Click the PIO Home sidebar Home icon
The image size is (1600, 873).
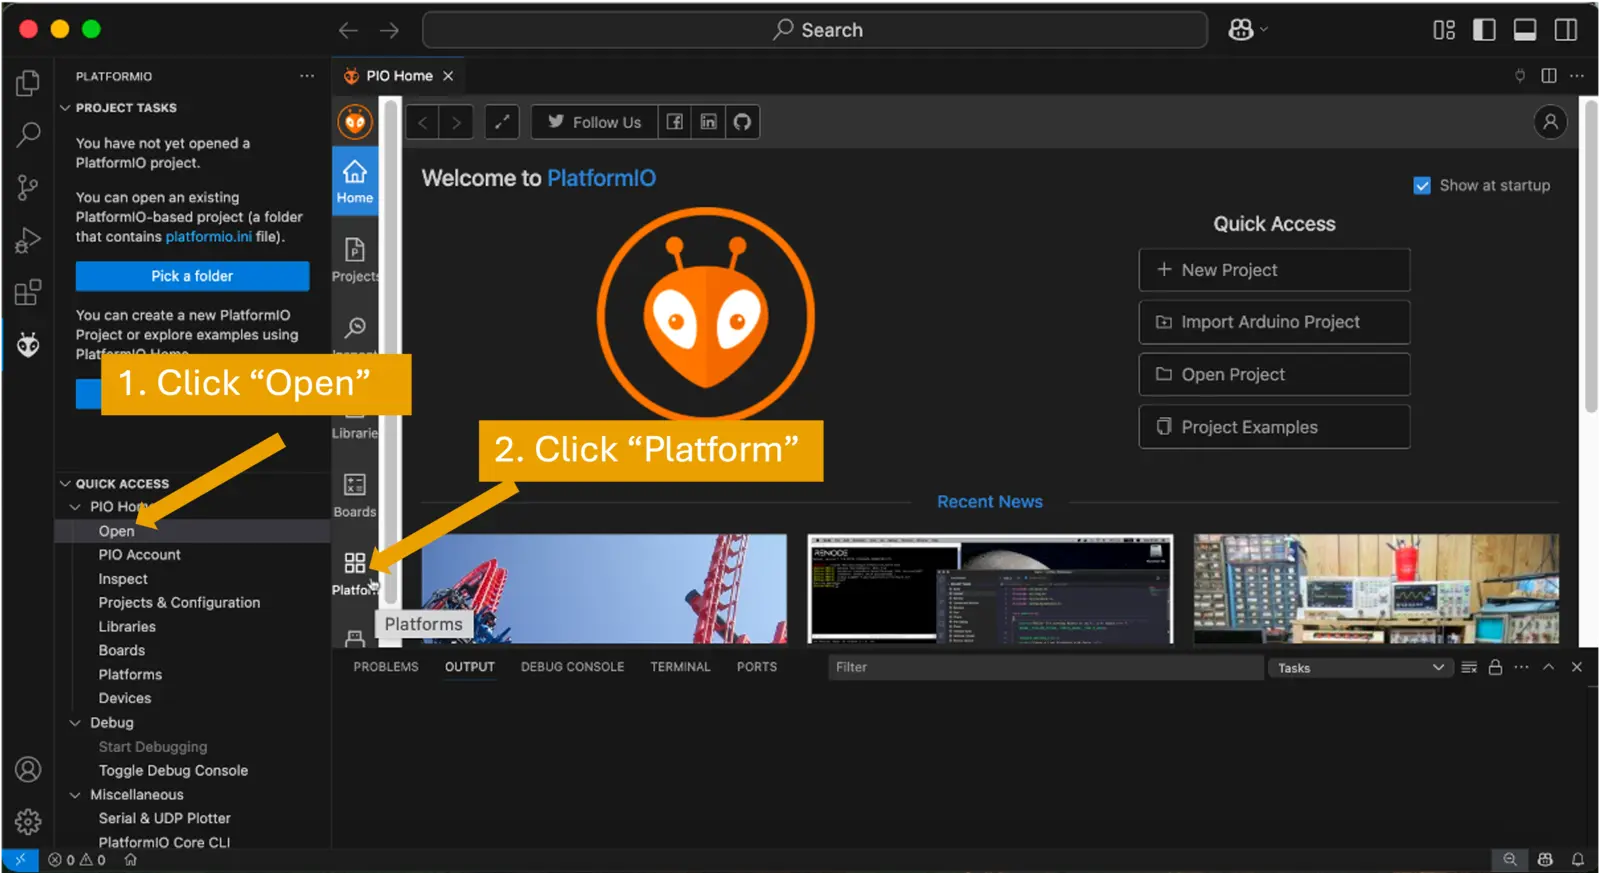click(355, 181)
